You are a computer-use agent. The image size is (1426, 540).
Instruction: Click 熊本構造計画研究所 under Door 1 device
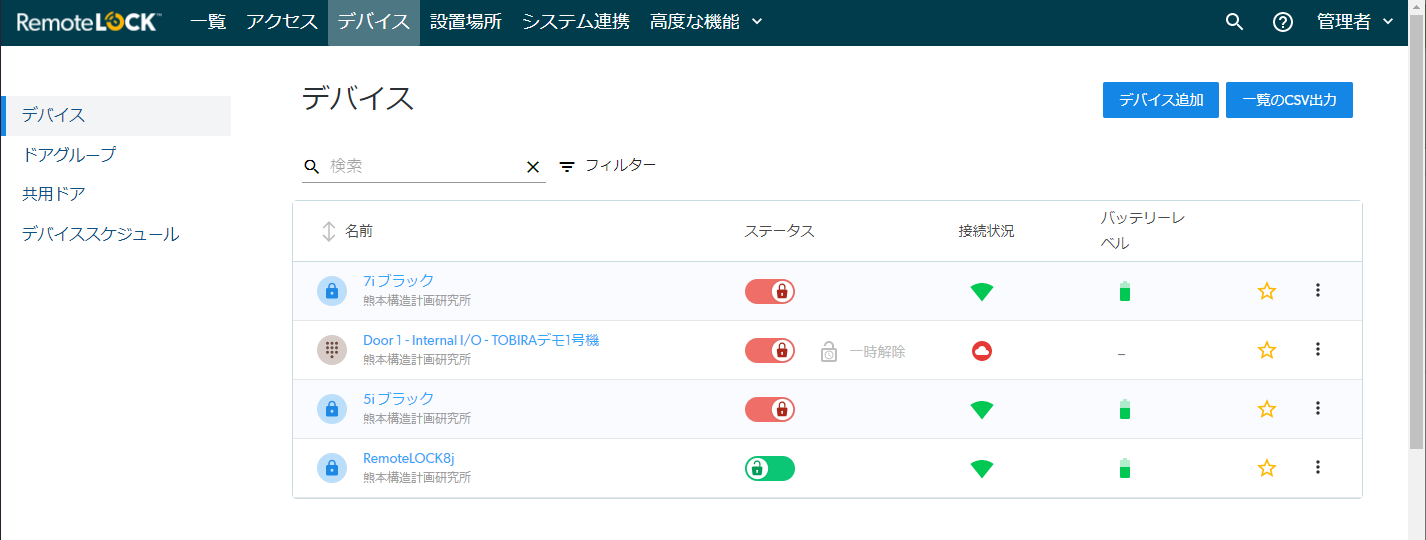pos(417,360)
